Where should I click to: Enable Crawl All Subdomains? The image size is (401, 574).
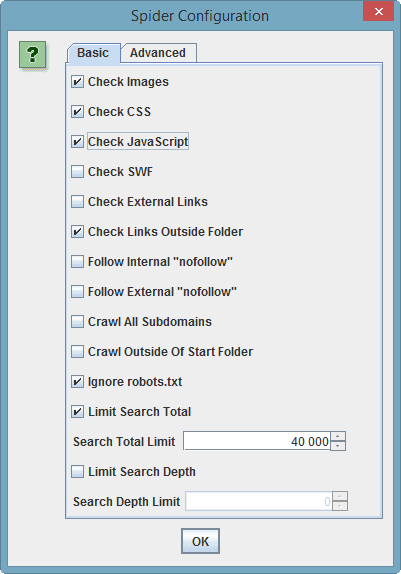[77, 322]
